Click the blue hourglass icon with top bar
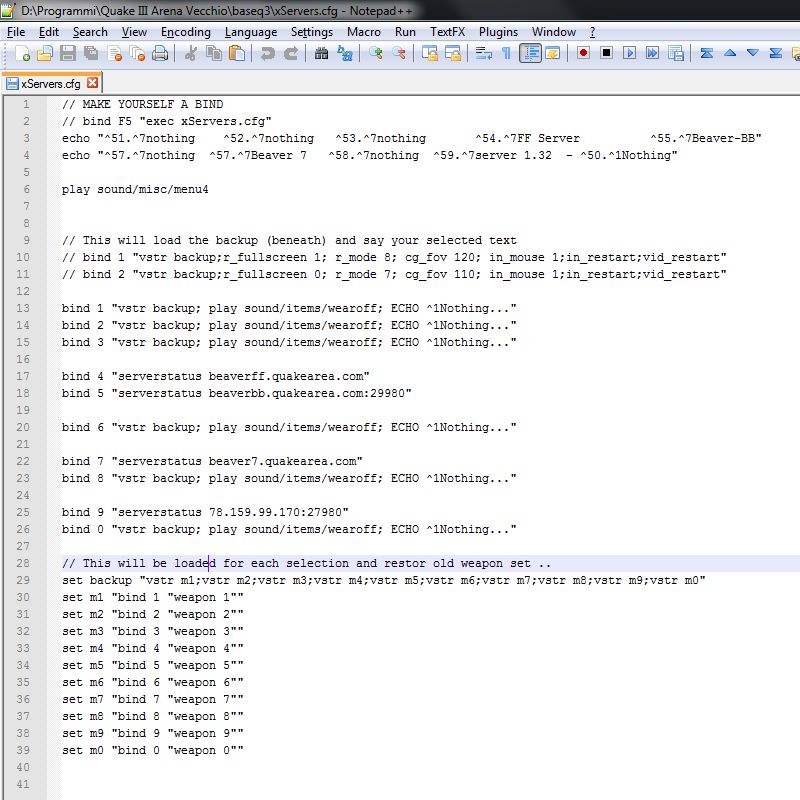800x800 pixels. [707, 53]
